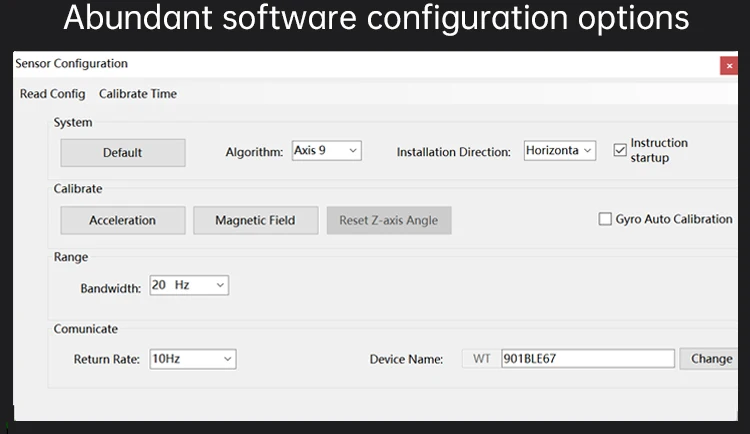Click the Range group heading
Image resolution: width=750 pixels, height=434 pixels.
point(71,257)
